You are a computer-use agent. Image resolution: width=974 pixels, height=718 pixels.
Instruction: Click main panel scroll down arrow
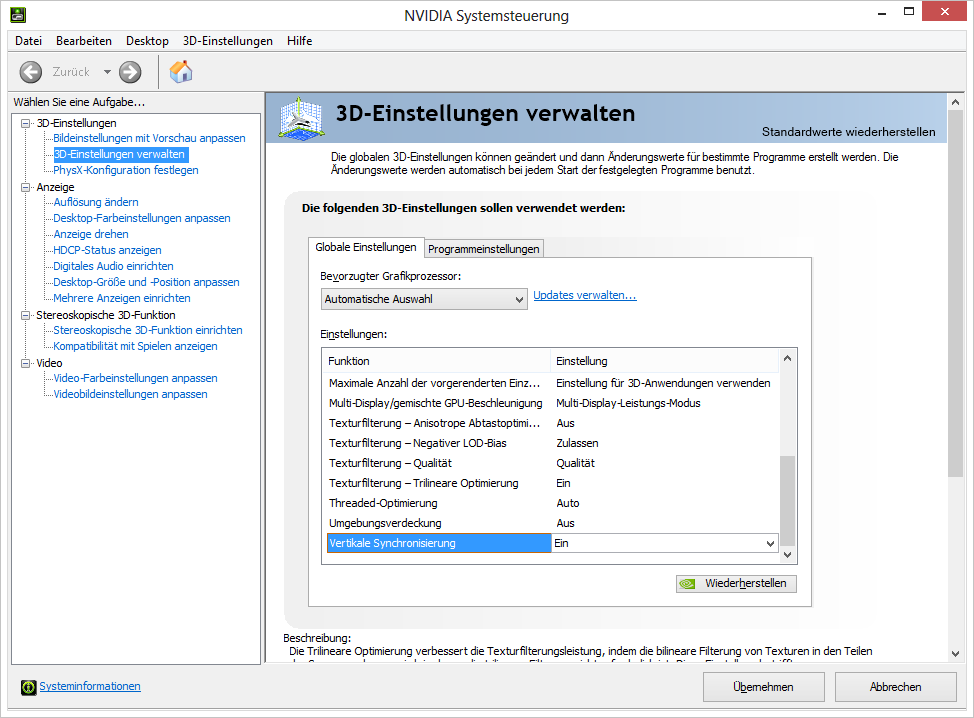coord(955,653)
